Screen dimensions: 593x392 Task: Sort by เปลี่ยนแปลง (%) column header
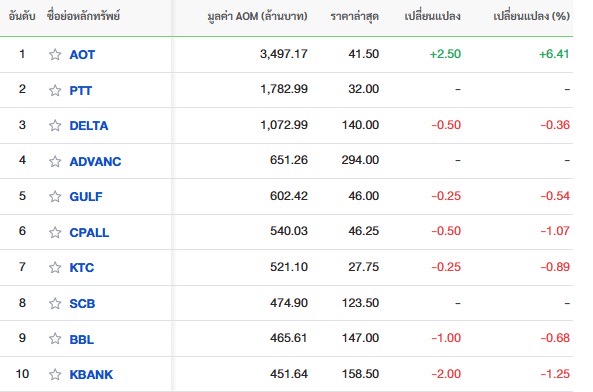tap(531, 16)
